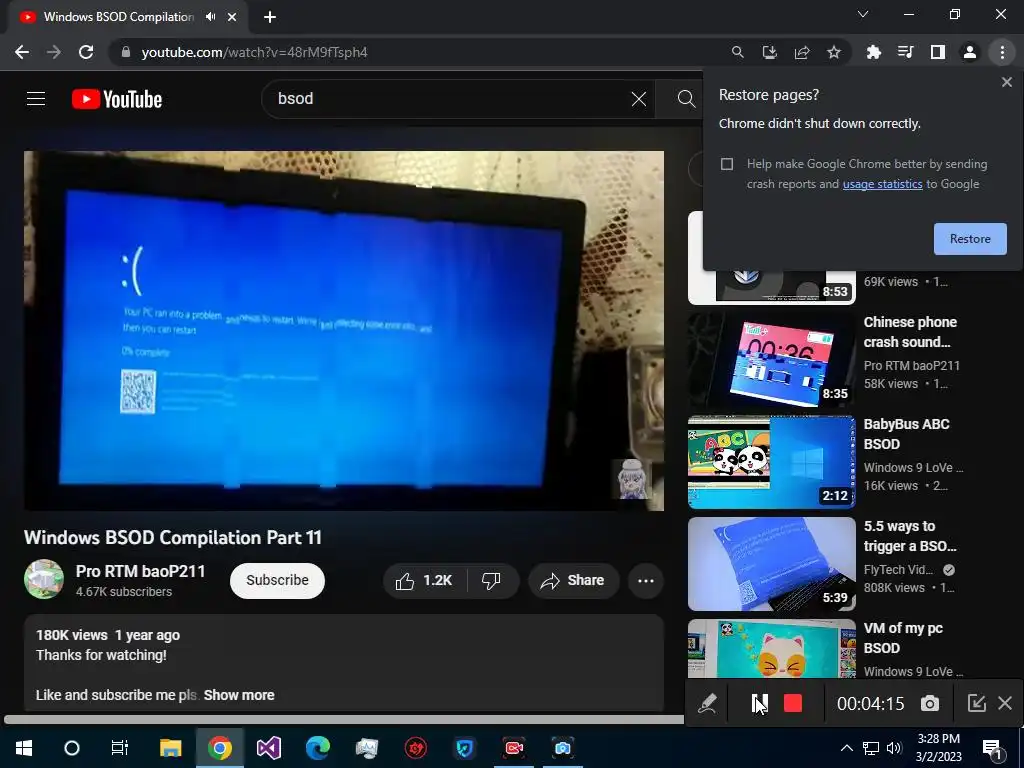Screen dimensions: 1024x768
Task: Click the bsod search input field
Action: tap(451, 99)
